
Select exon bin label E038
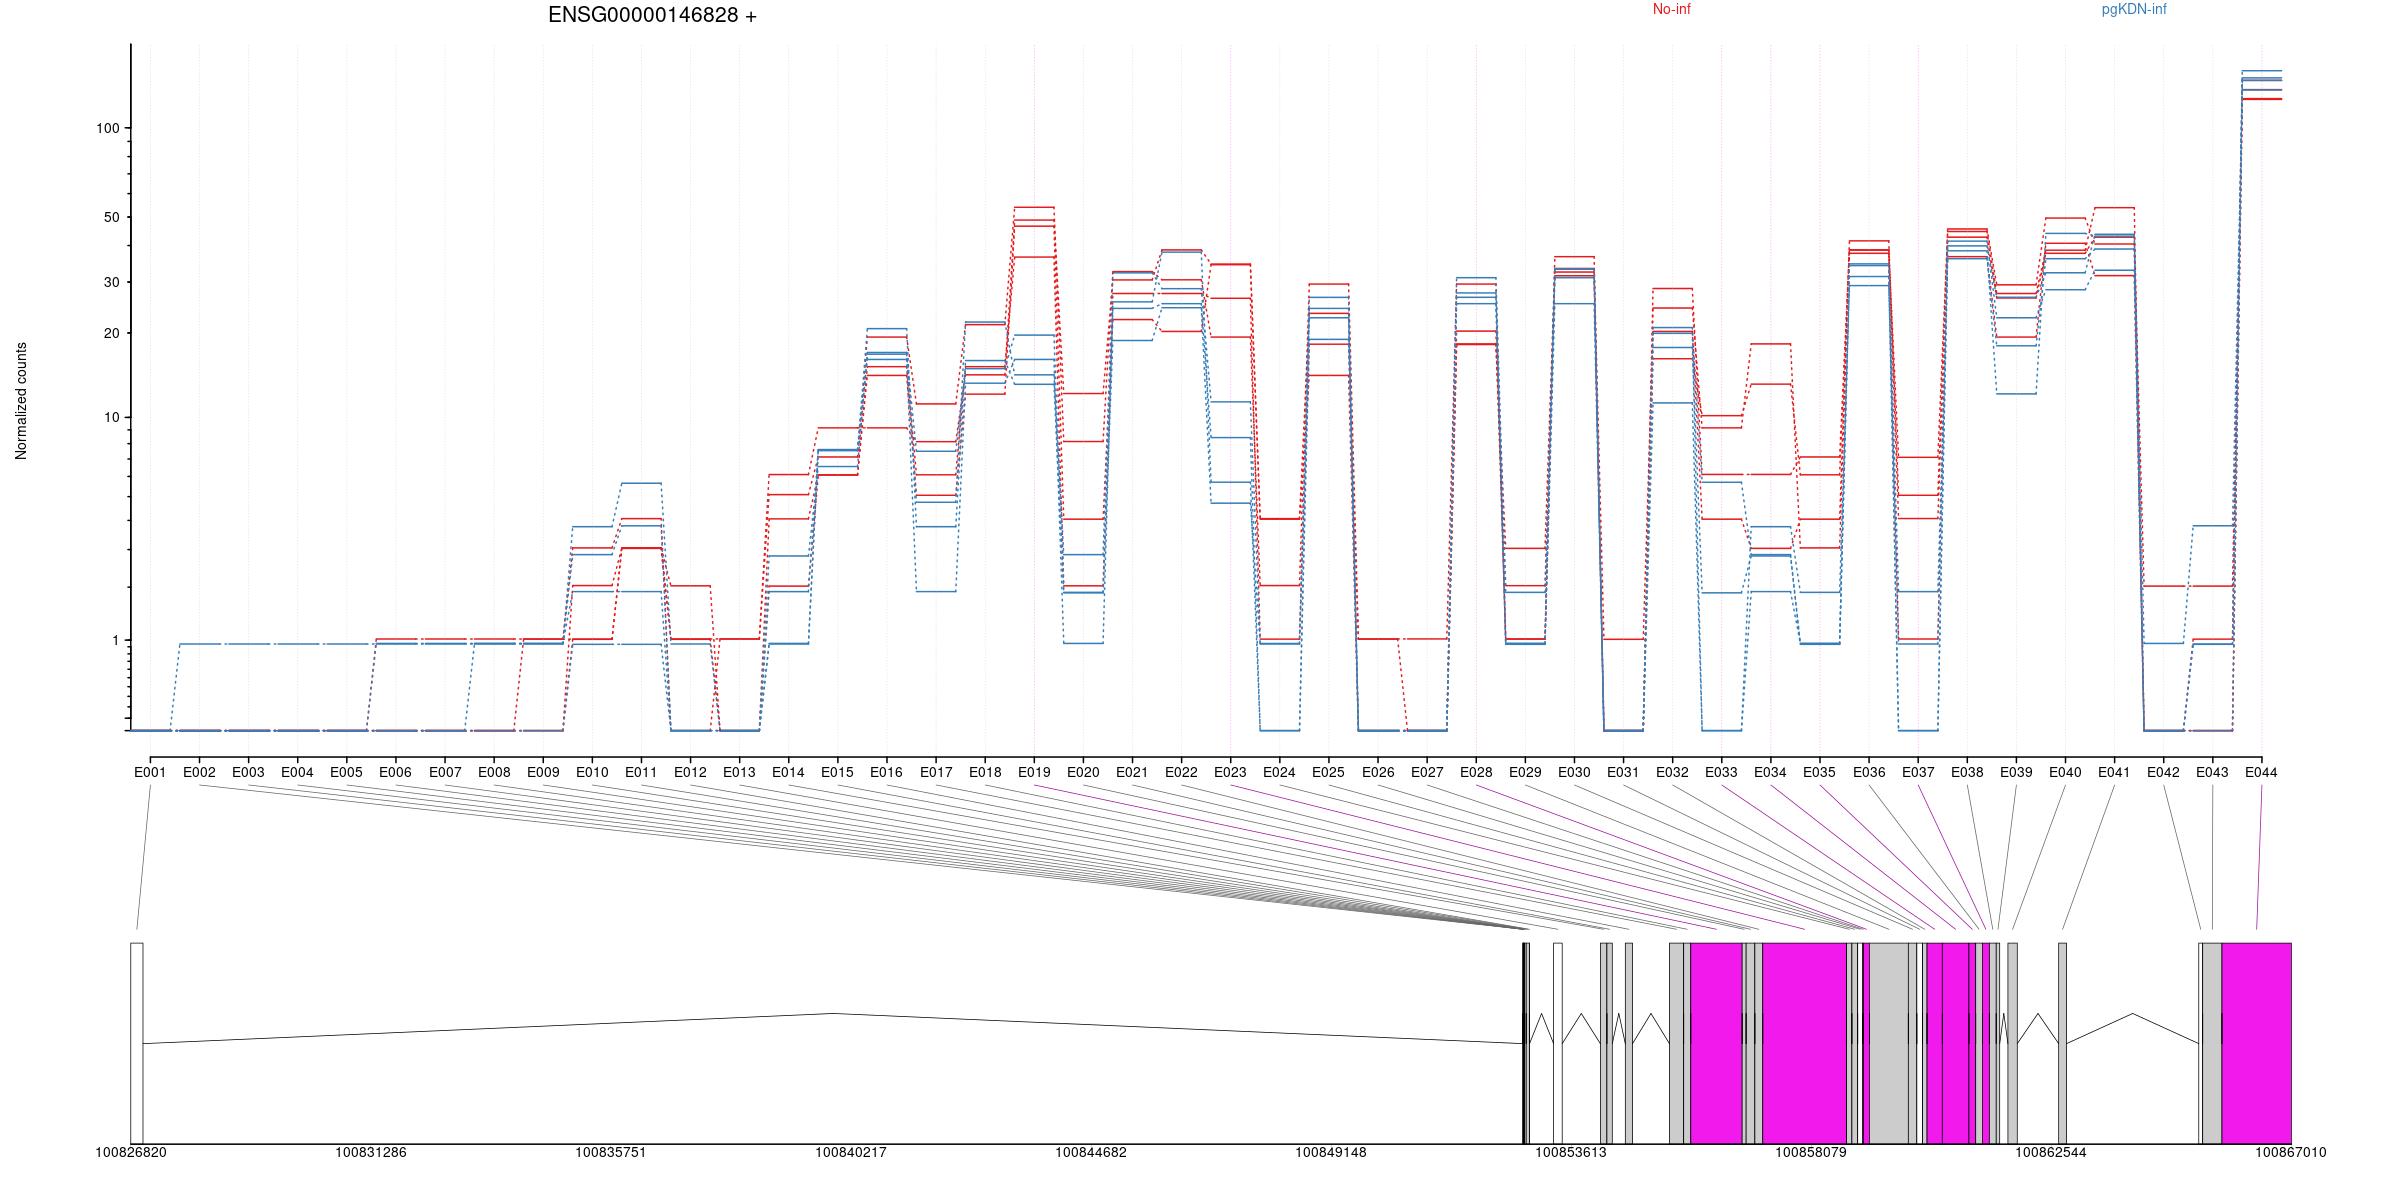[1967, 772]
